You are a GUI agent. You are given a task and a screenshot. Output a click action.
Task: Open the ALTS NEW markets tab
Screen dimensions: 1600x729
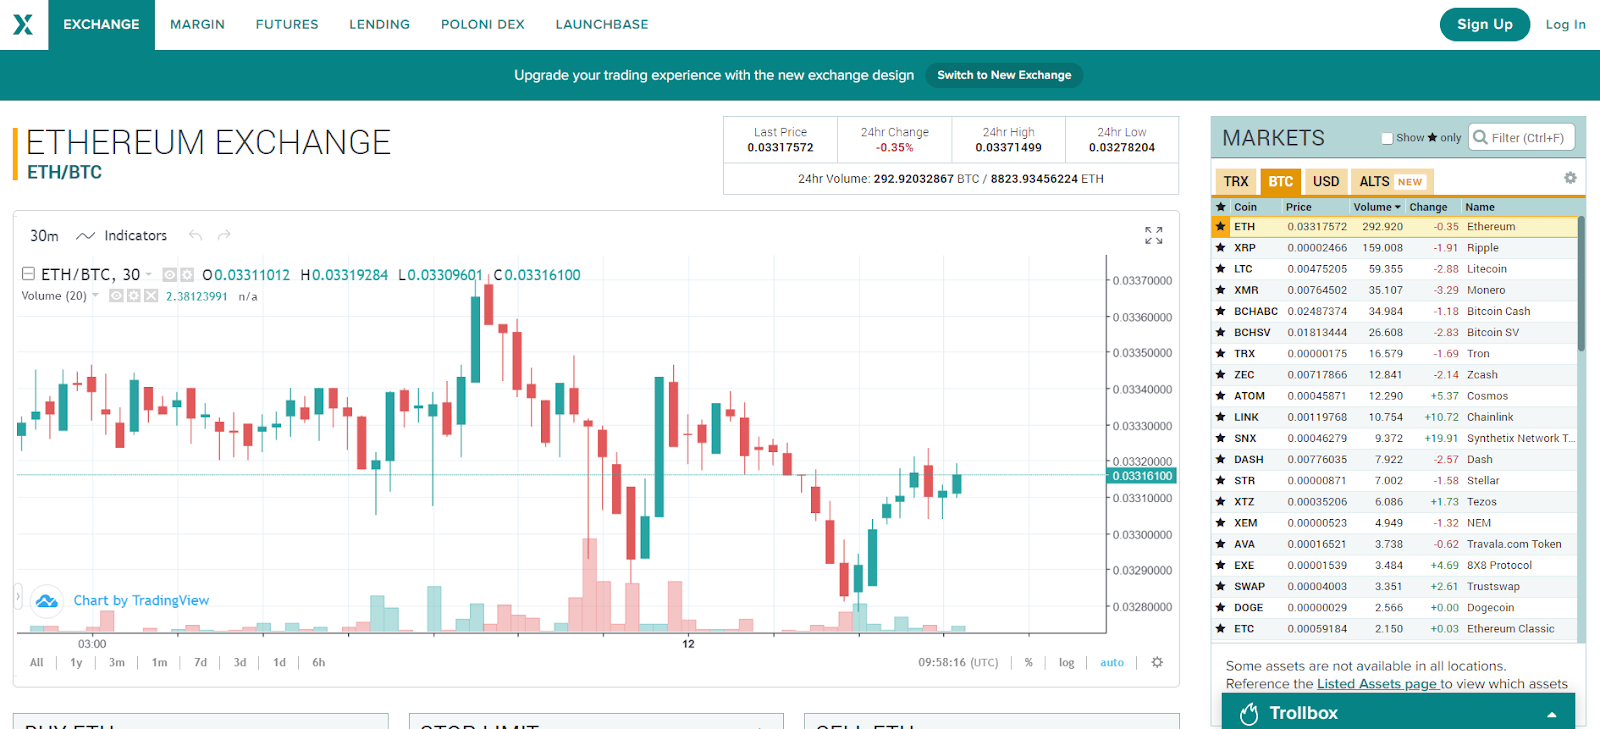tap(1391, 181)
